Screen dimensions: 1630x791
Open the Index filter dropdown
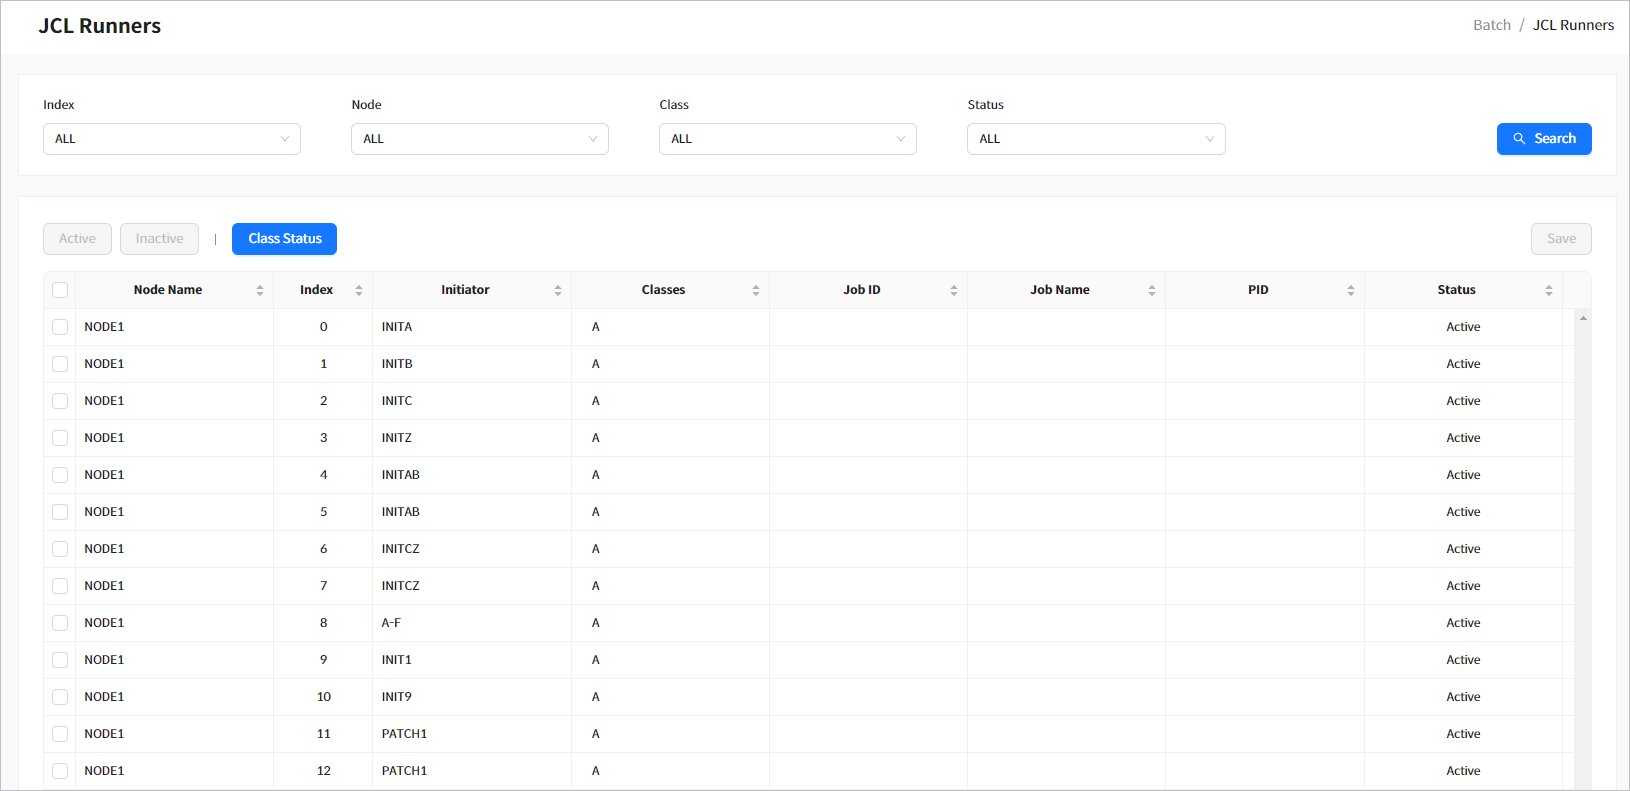click(x=171, y=139)
